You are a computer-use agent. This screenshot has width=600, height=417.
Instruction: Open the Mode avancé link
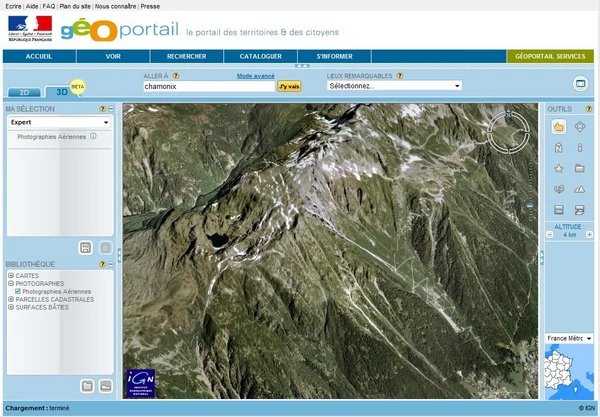coord(256,76)
